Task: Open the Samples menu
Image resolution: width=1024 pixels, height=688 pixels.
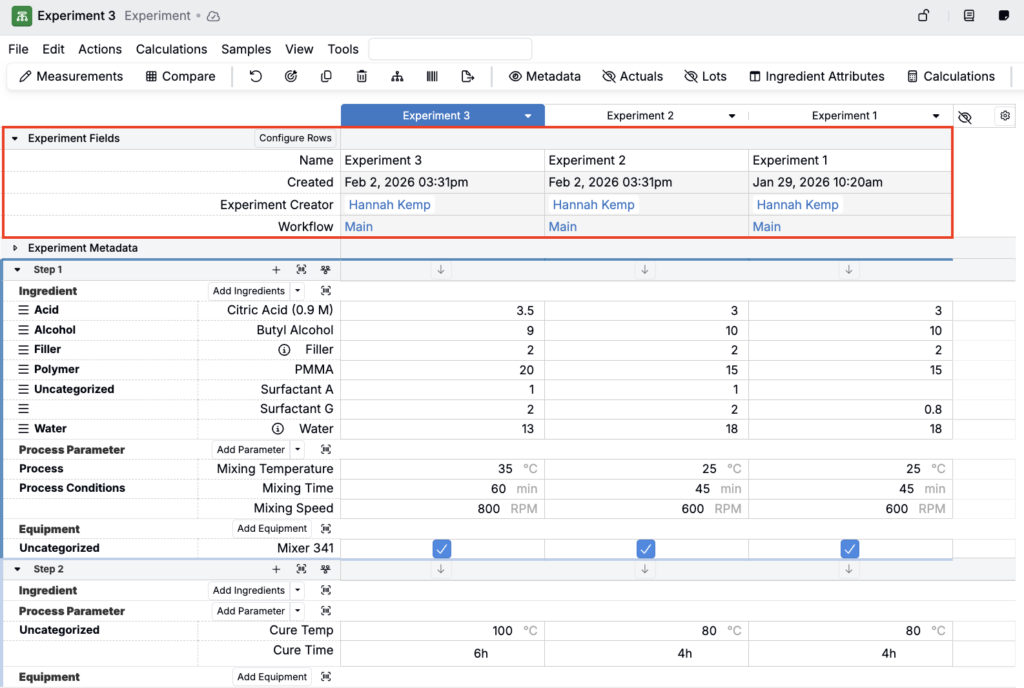Action: (246, 49)
